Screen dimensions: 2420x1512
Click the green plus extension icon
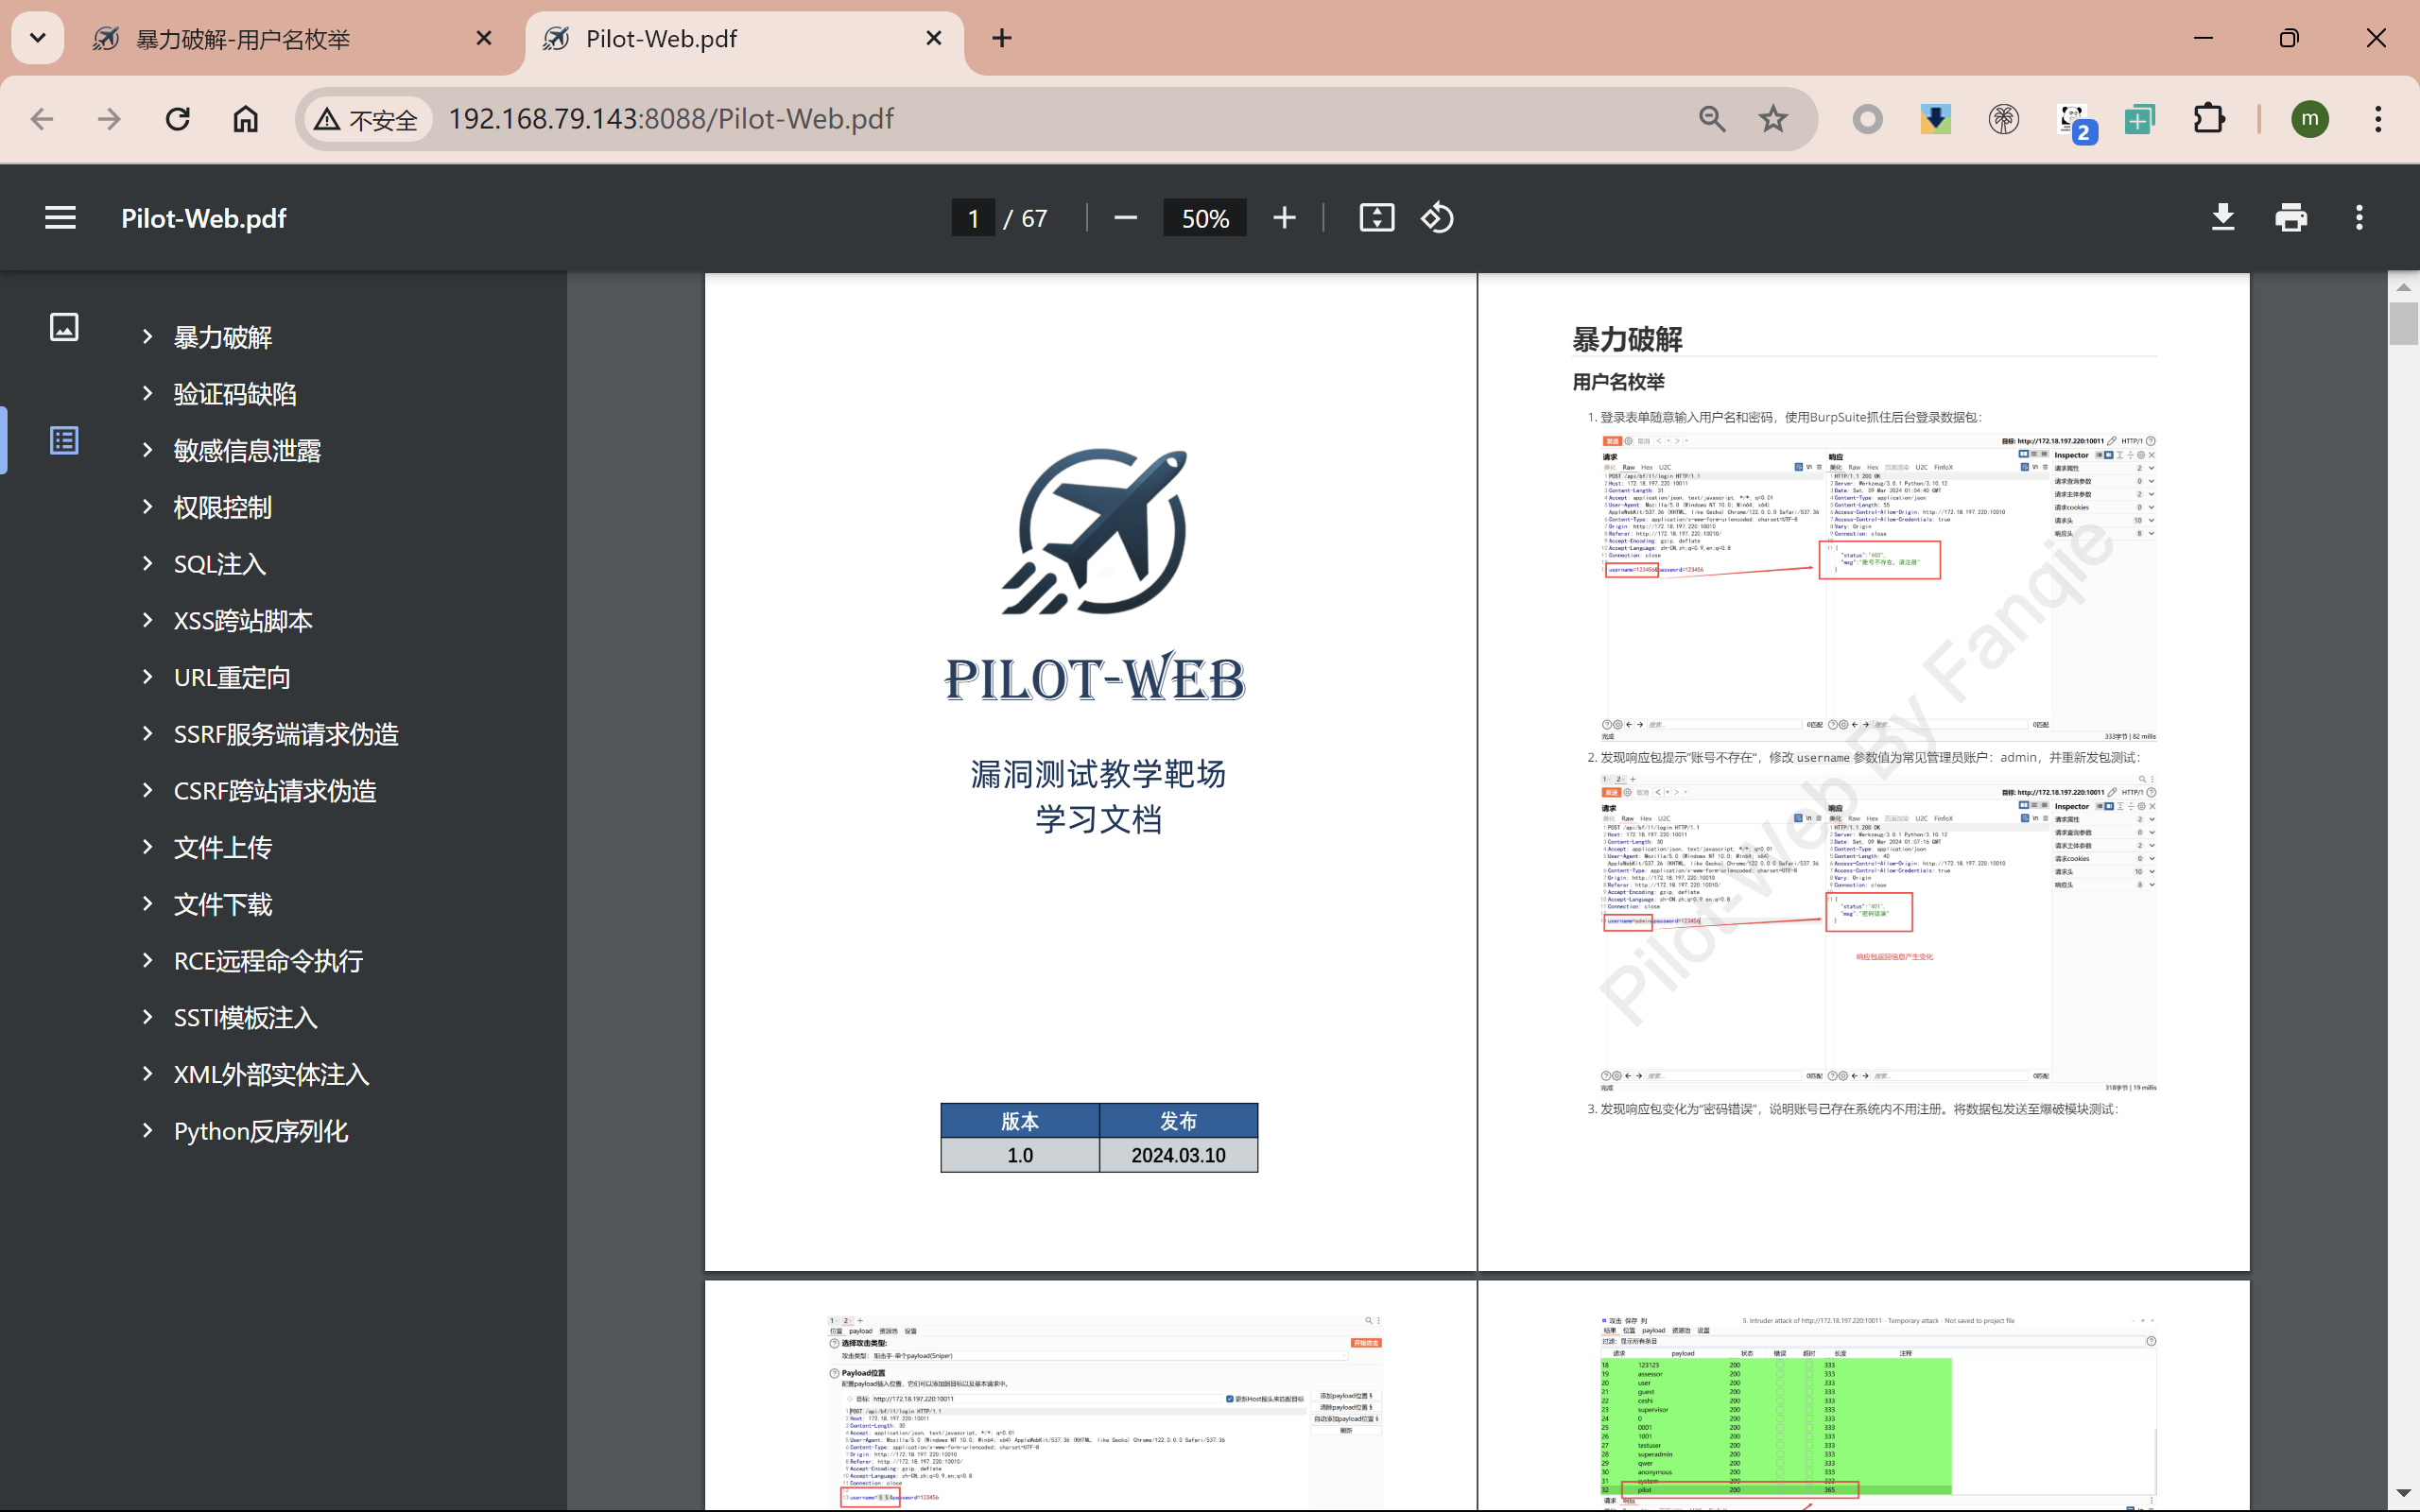[2139, 120]
